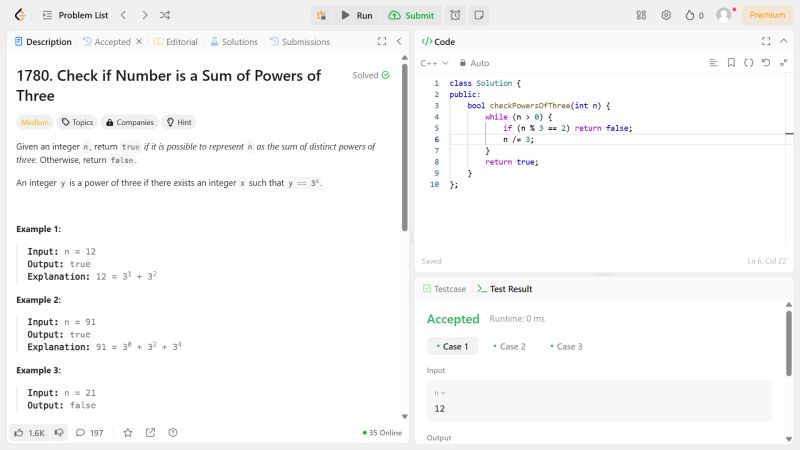Screen dimensions: 800x450
Task: Reset code with the undo arrow icon
Action: click(765, 63)
